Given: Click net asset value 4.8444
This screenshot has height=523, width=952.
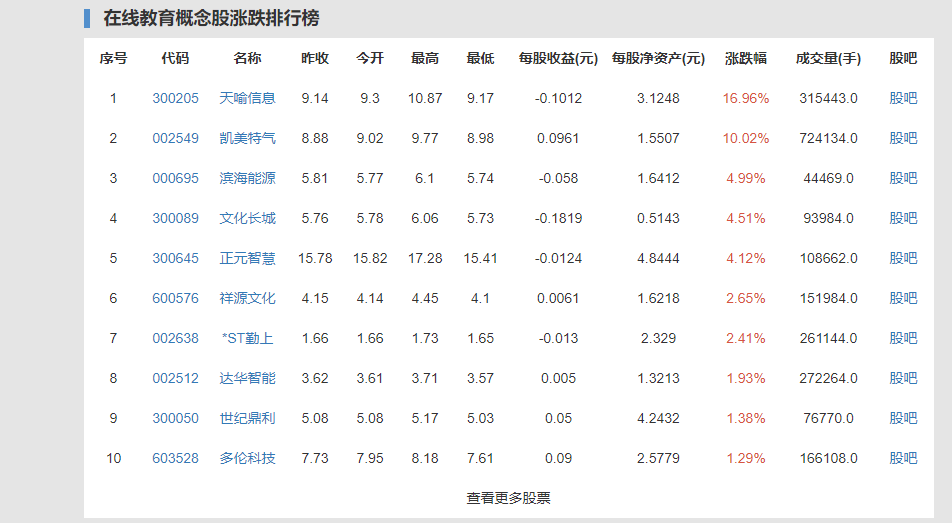Looking at the screenshot, I should coord(658,259).
